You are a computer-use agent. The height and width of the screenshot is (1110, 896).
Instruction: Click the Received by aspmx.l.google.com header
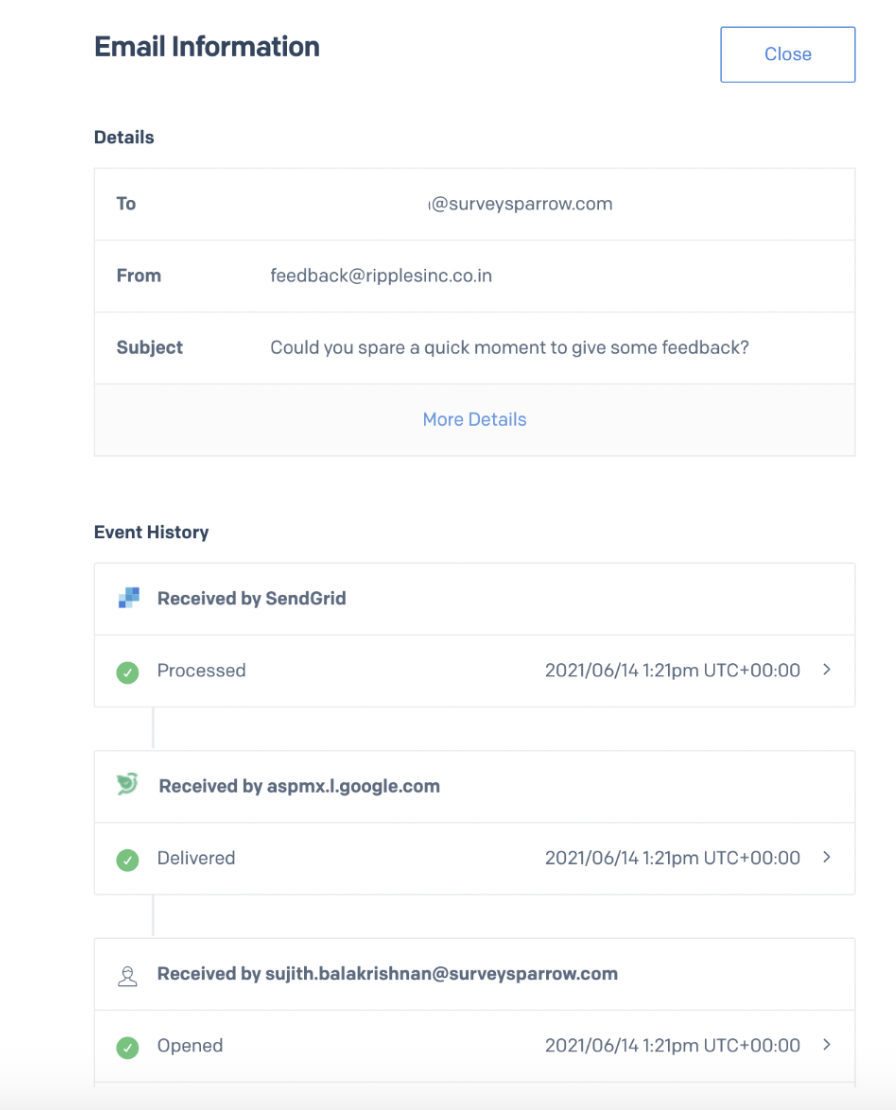299,786
